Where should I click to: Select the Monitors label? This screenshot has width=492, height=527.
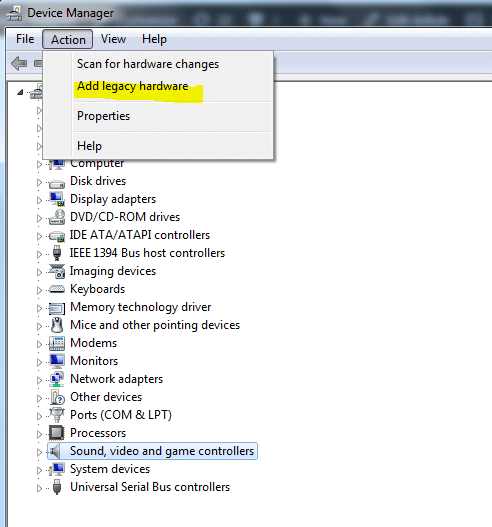coord(94,361)
